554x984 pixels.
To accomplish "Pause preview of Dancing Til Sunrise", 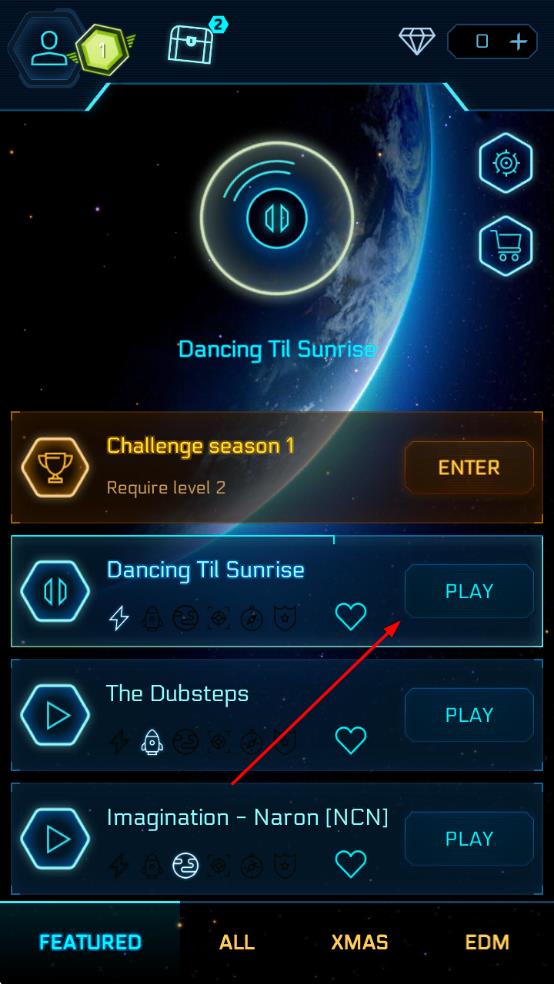I will pos(55,591).
